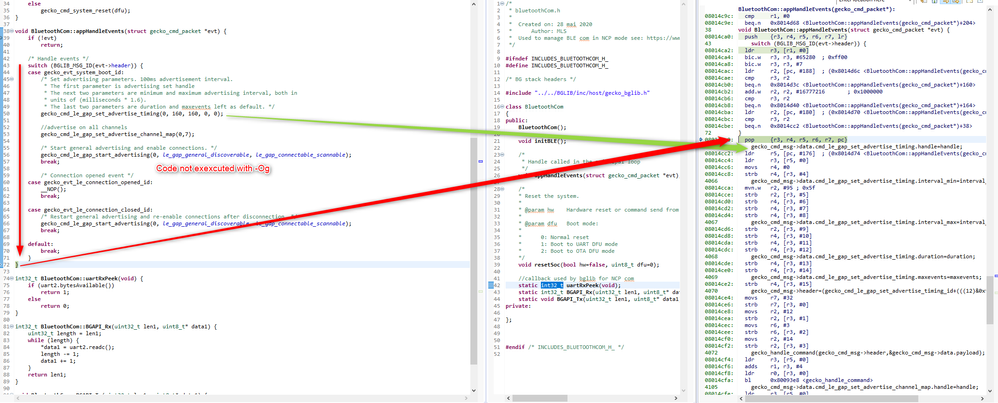The height and width of the screenshot is (403, 998).
Task: Click the 'mvn.w r2, #95 ; 0x5f' instruction
Action: [x=782, y=189]
